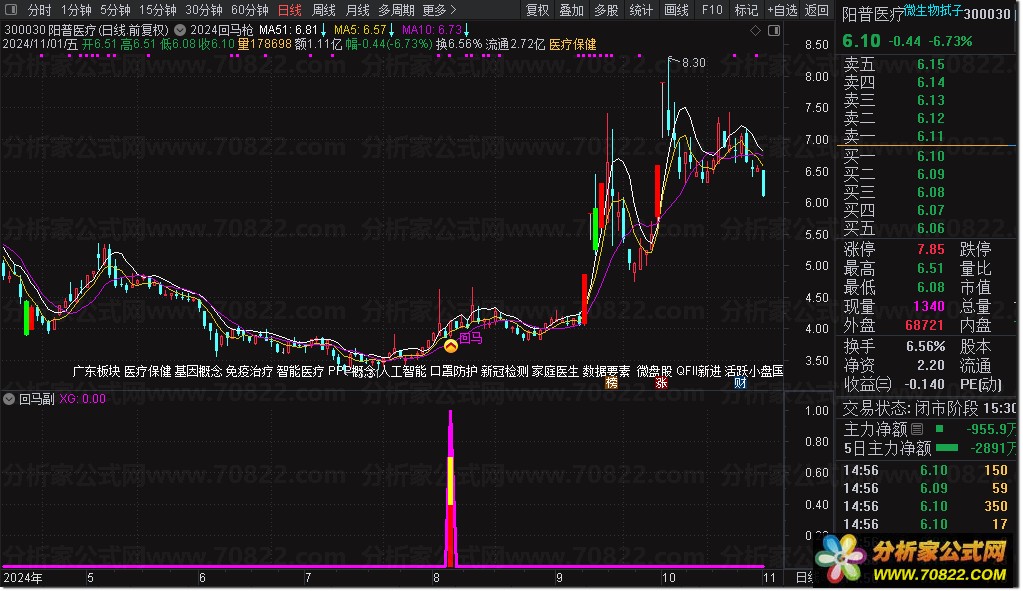Open the detail list icon next to 主力净额
This screenshot has width=1023, height=591.
coord(917,429)
